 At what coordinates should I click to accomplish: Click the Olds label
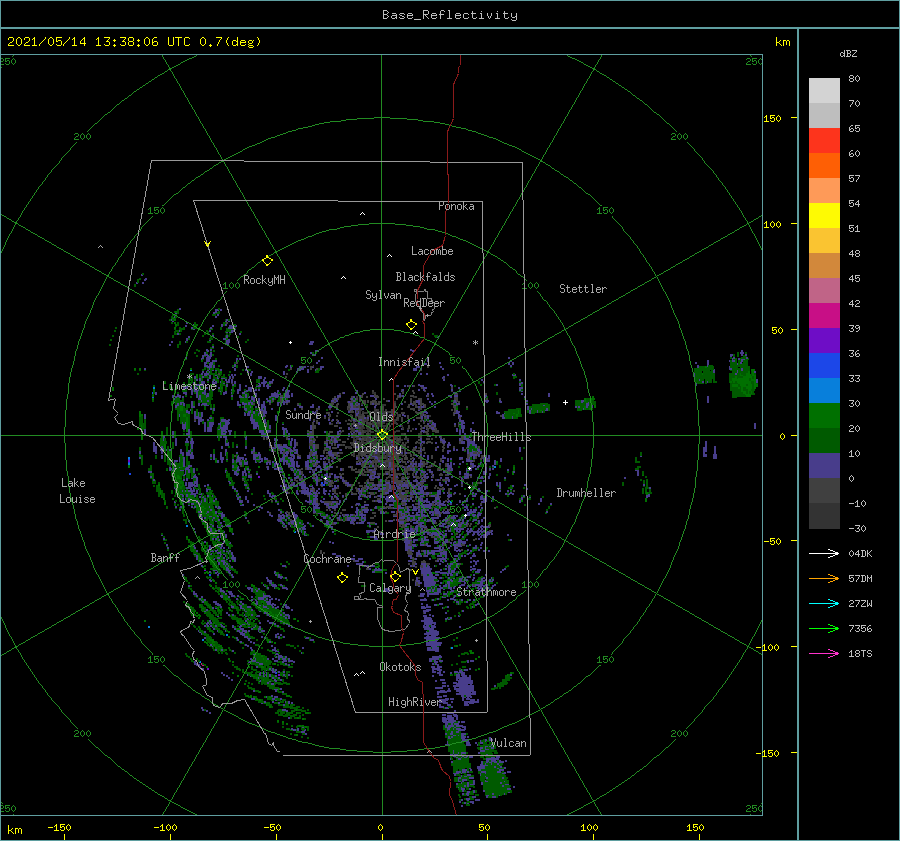tap(381, 416)
